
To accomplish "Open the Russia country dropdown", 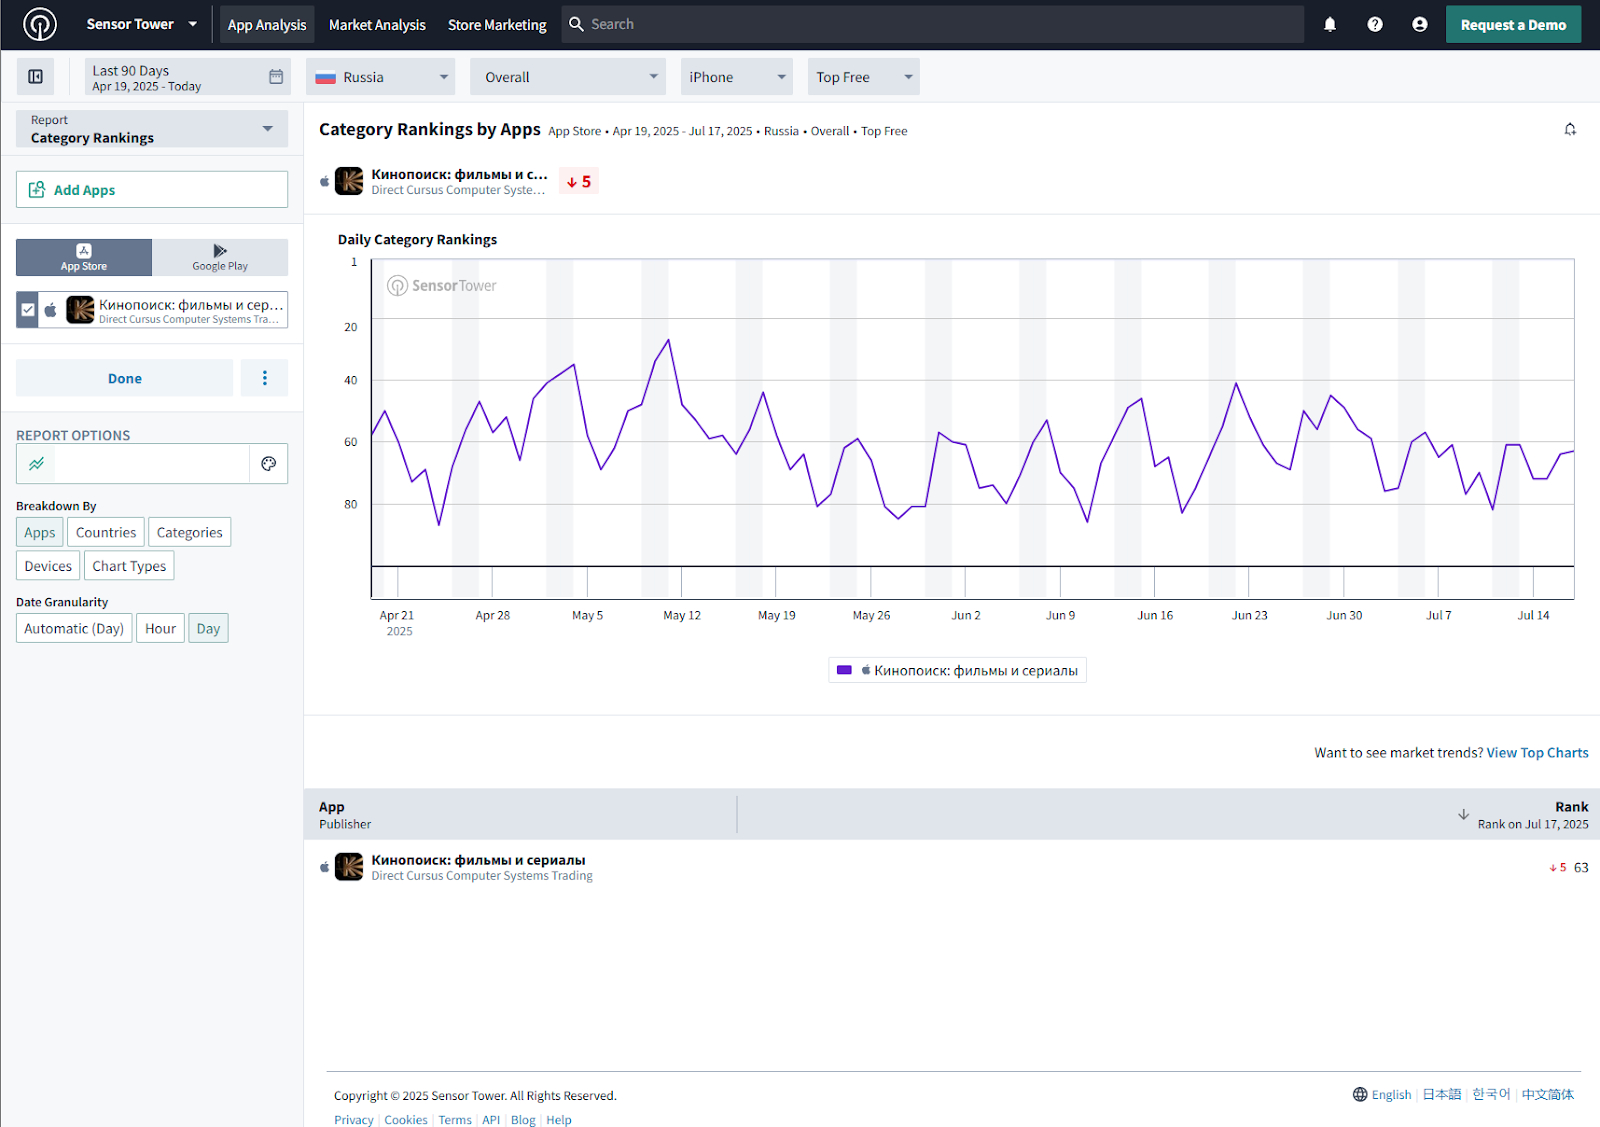I will point(381,77).
